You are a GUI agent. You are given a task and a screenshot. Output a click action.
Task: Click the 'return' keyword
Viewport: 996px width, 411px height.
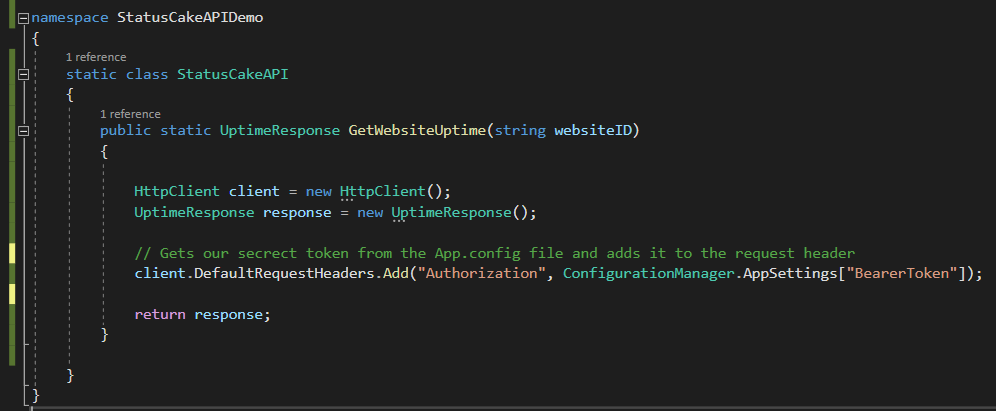point(159,315)
